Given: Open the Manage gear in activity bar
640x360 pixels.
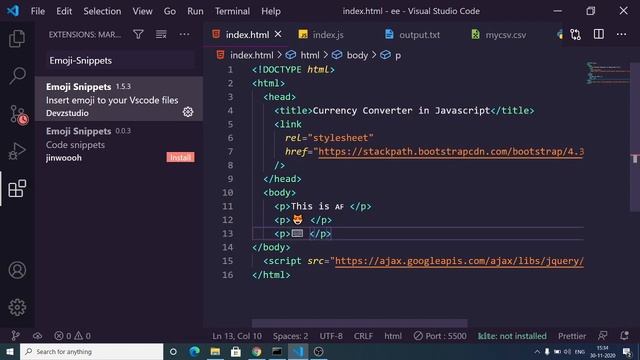Looking at the screenshot, I should pos(17,307).
